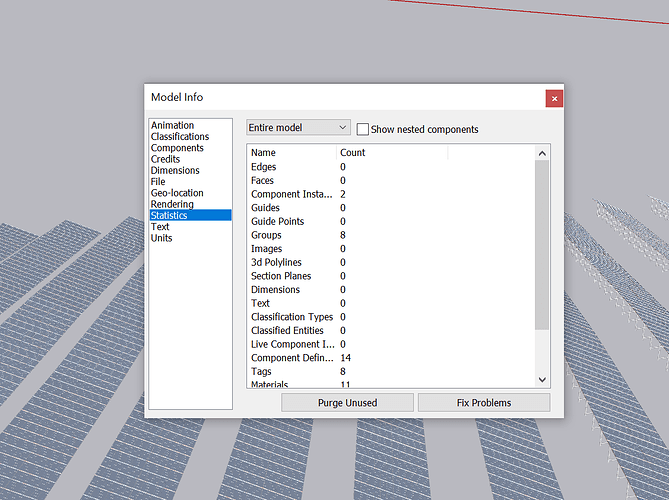The height and width of the screenshot is (500, 669).
Task: Select the 3d Polylines row
Action: click(x=391, y=262)
